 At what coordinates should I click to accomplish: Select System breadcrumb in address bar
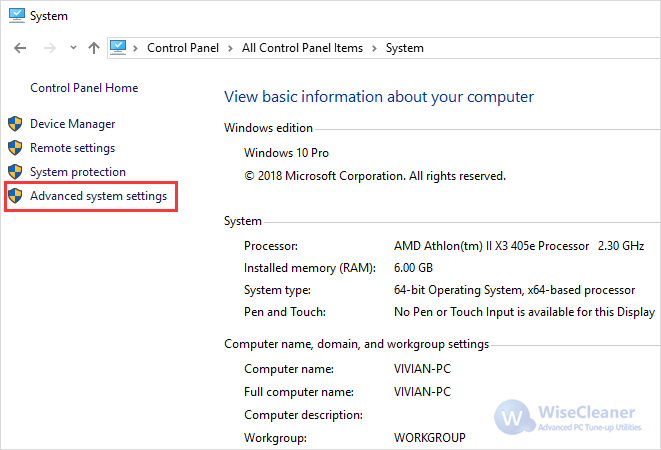(405, 48)
